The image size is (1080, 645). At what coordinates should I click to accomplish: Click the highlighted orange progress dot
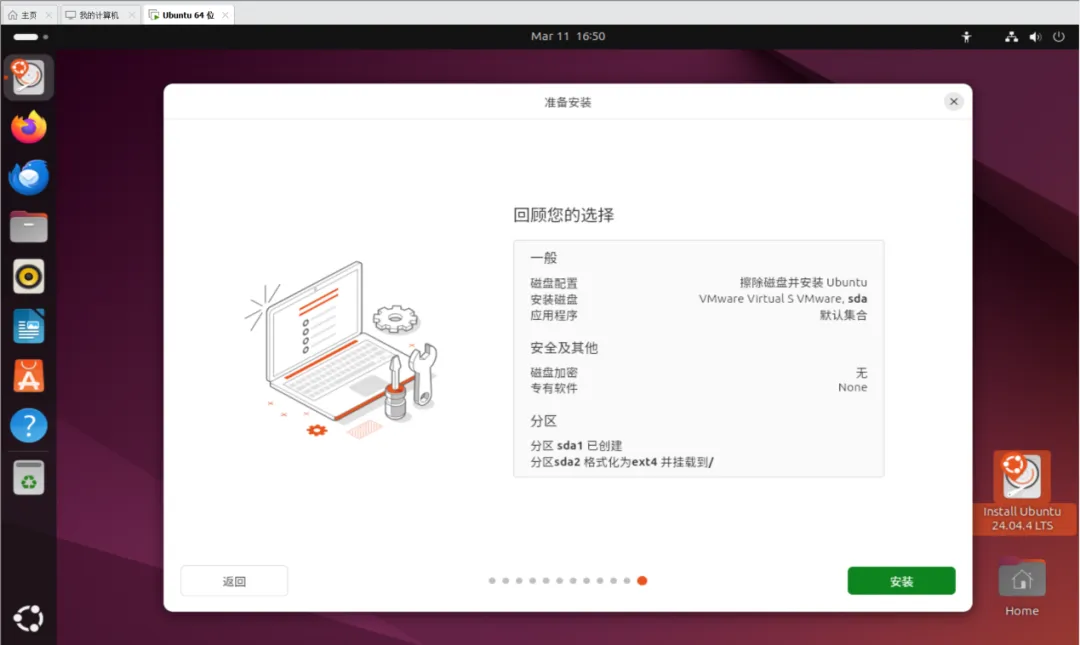point(642,581)
